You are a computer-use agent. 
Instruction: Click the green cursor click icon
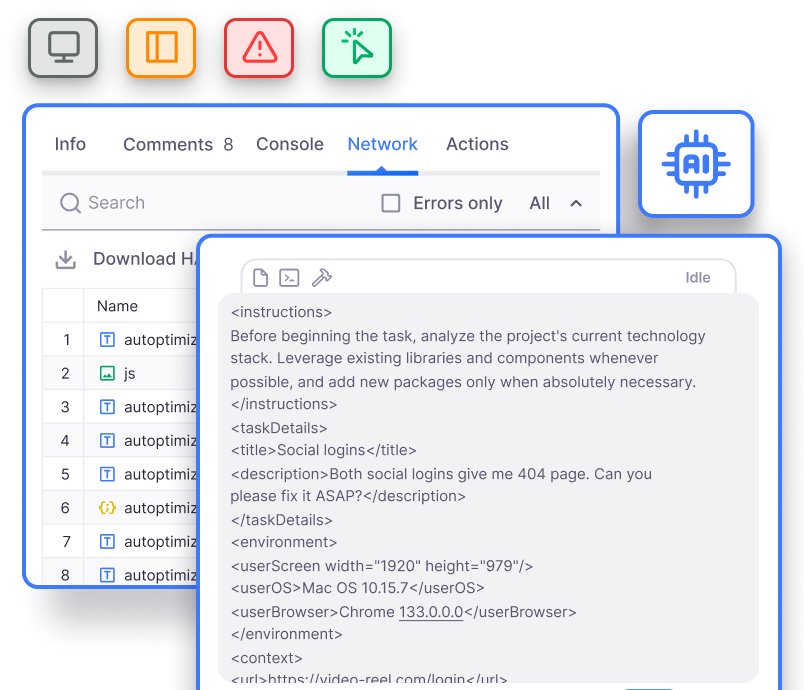pos(357,47)
